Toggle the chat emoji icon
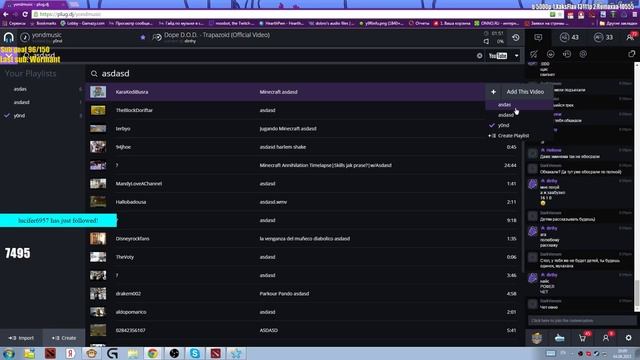The image size is (640, 360). [x=551, y=54]
